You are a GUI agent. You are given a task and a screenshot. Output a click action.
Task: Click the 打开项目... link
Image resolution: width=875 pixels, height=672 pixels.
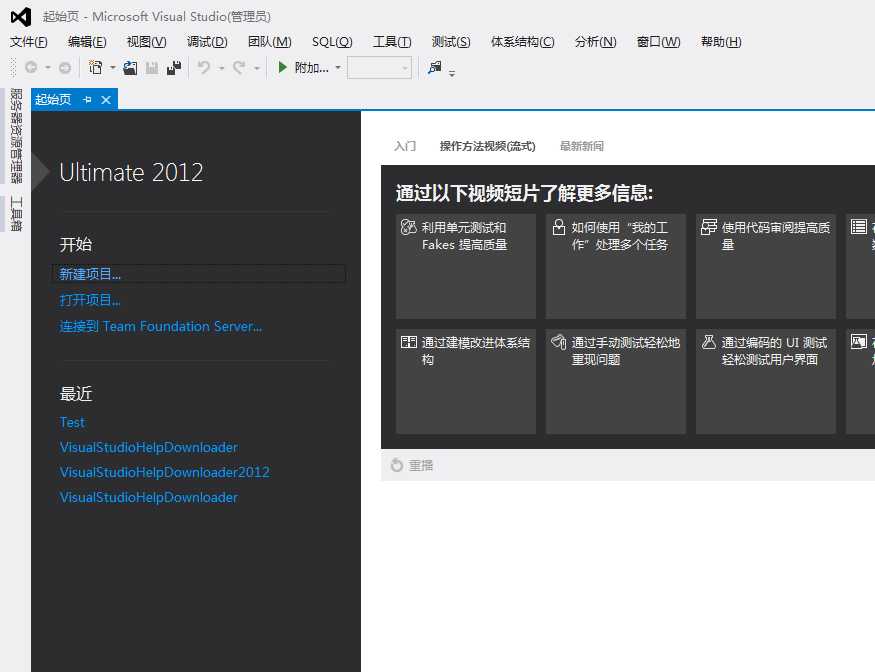point(90,300)
